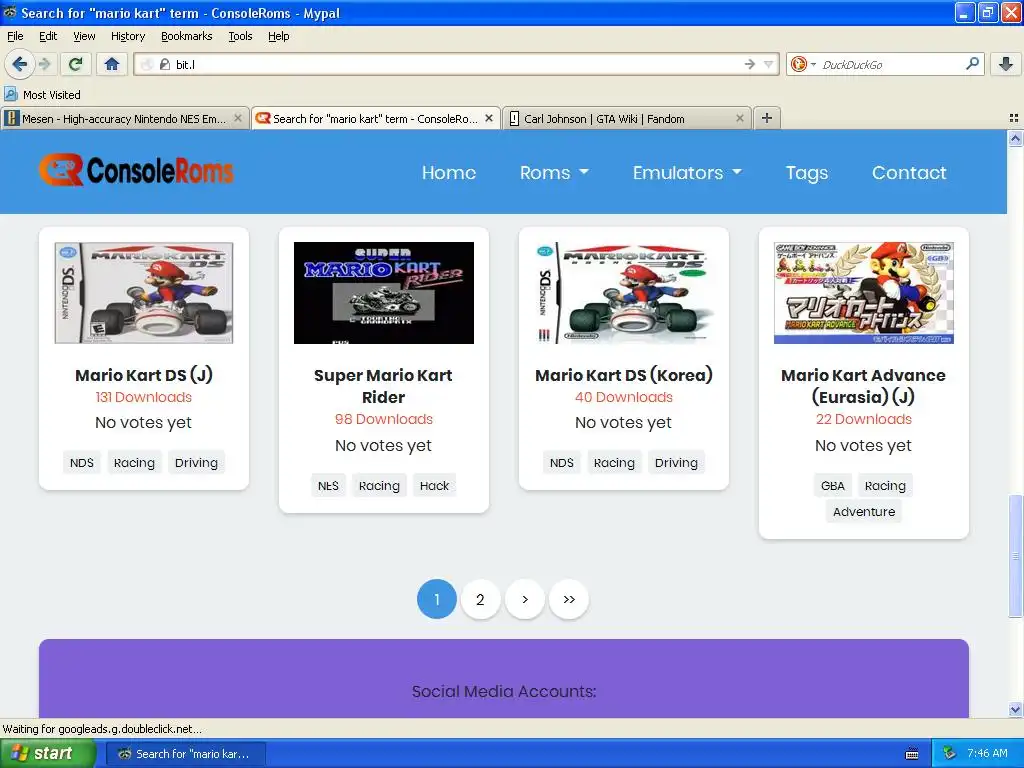Open the Mario Kart Advance cover image

pyautogui.click(x=863, y=293)
